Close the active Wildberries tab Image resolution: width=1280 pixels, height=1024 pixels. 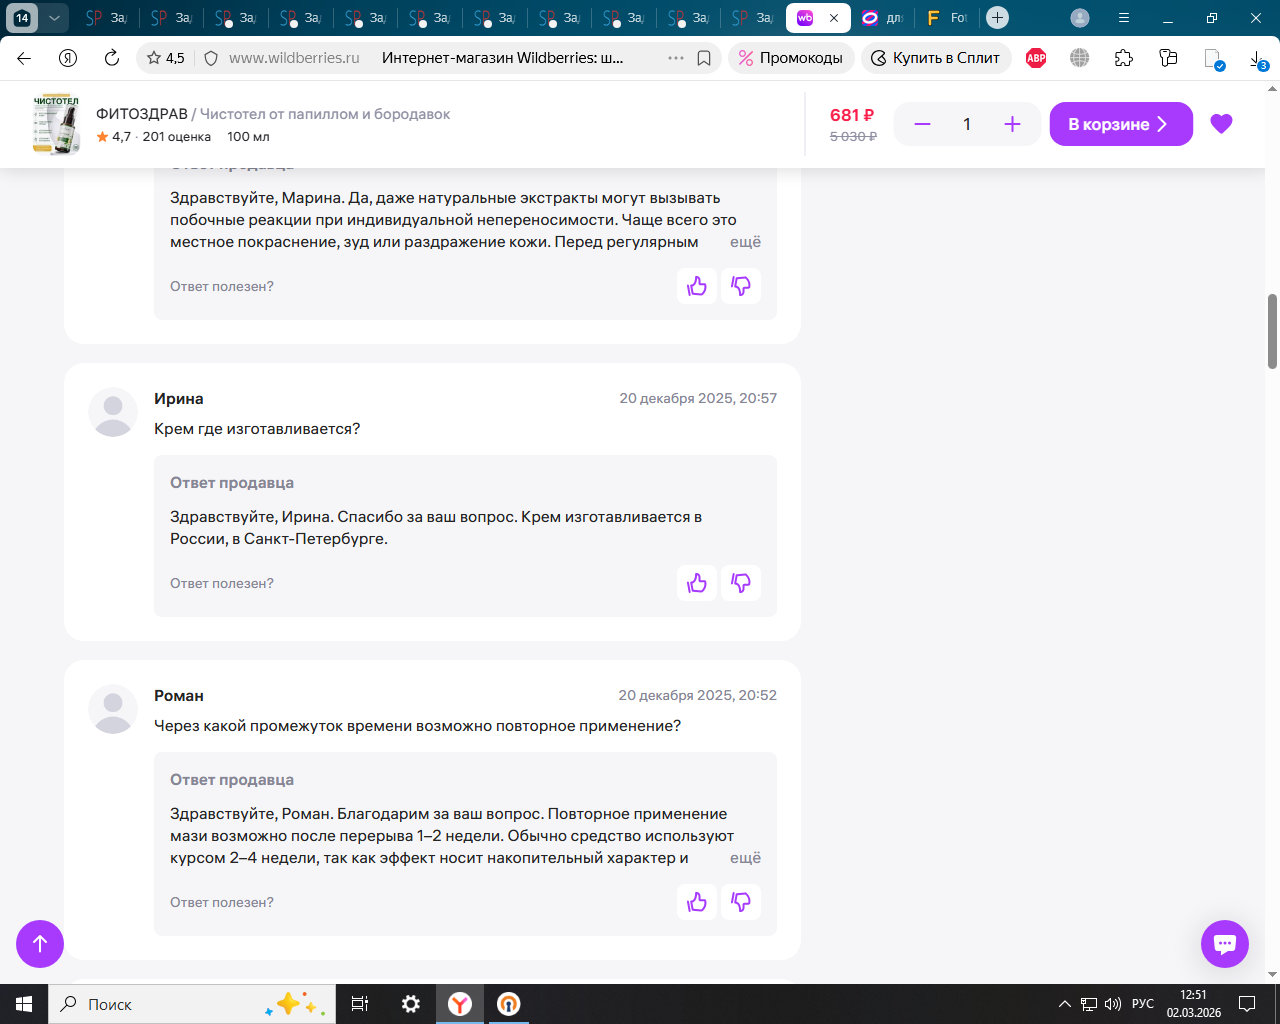pyautogui.click(x=834, y=18)
